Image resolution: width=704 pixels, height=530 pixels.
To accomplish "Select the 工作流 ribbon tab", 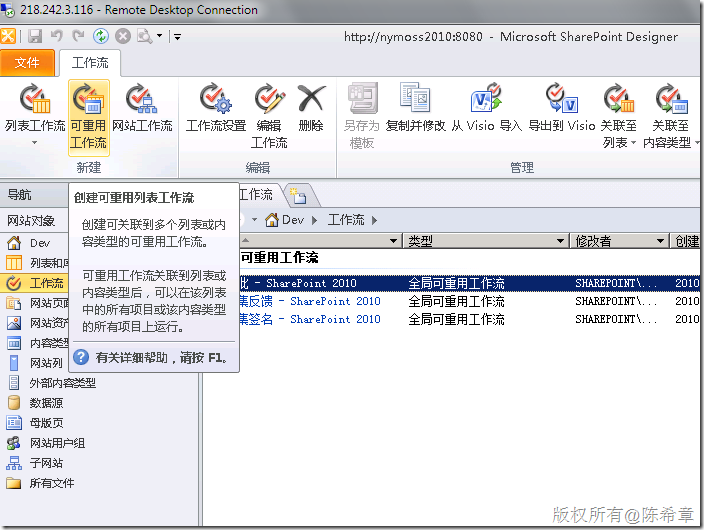I will pyautogui.click(x=90, y=62).
